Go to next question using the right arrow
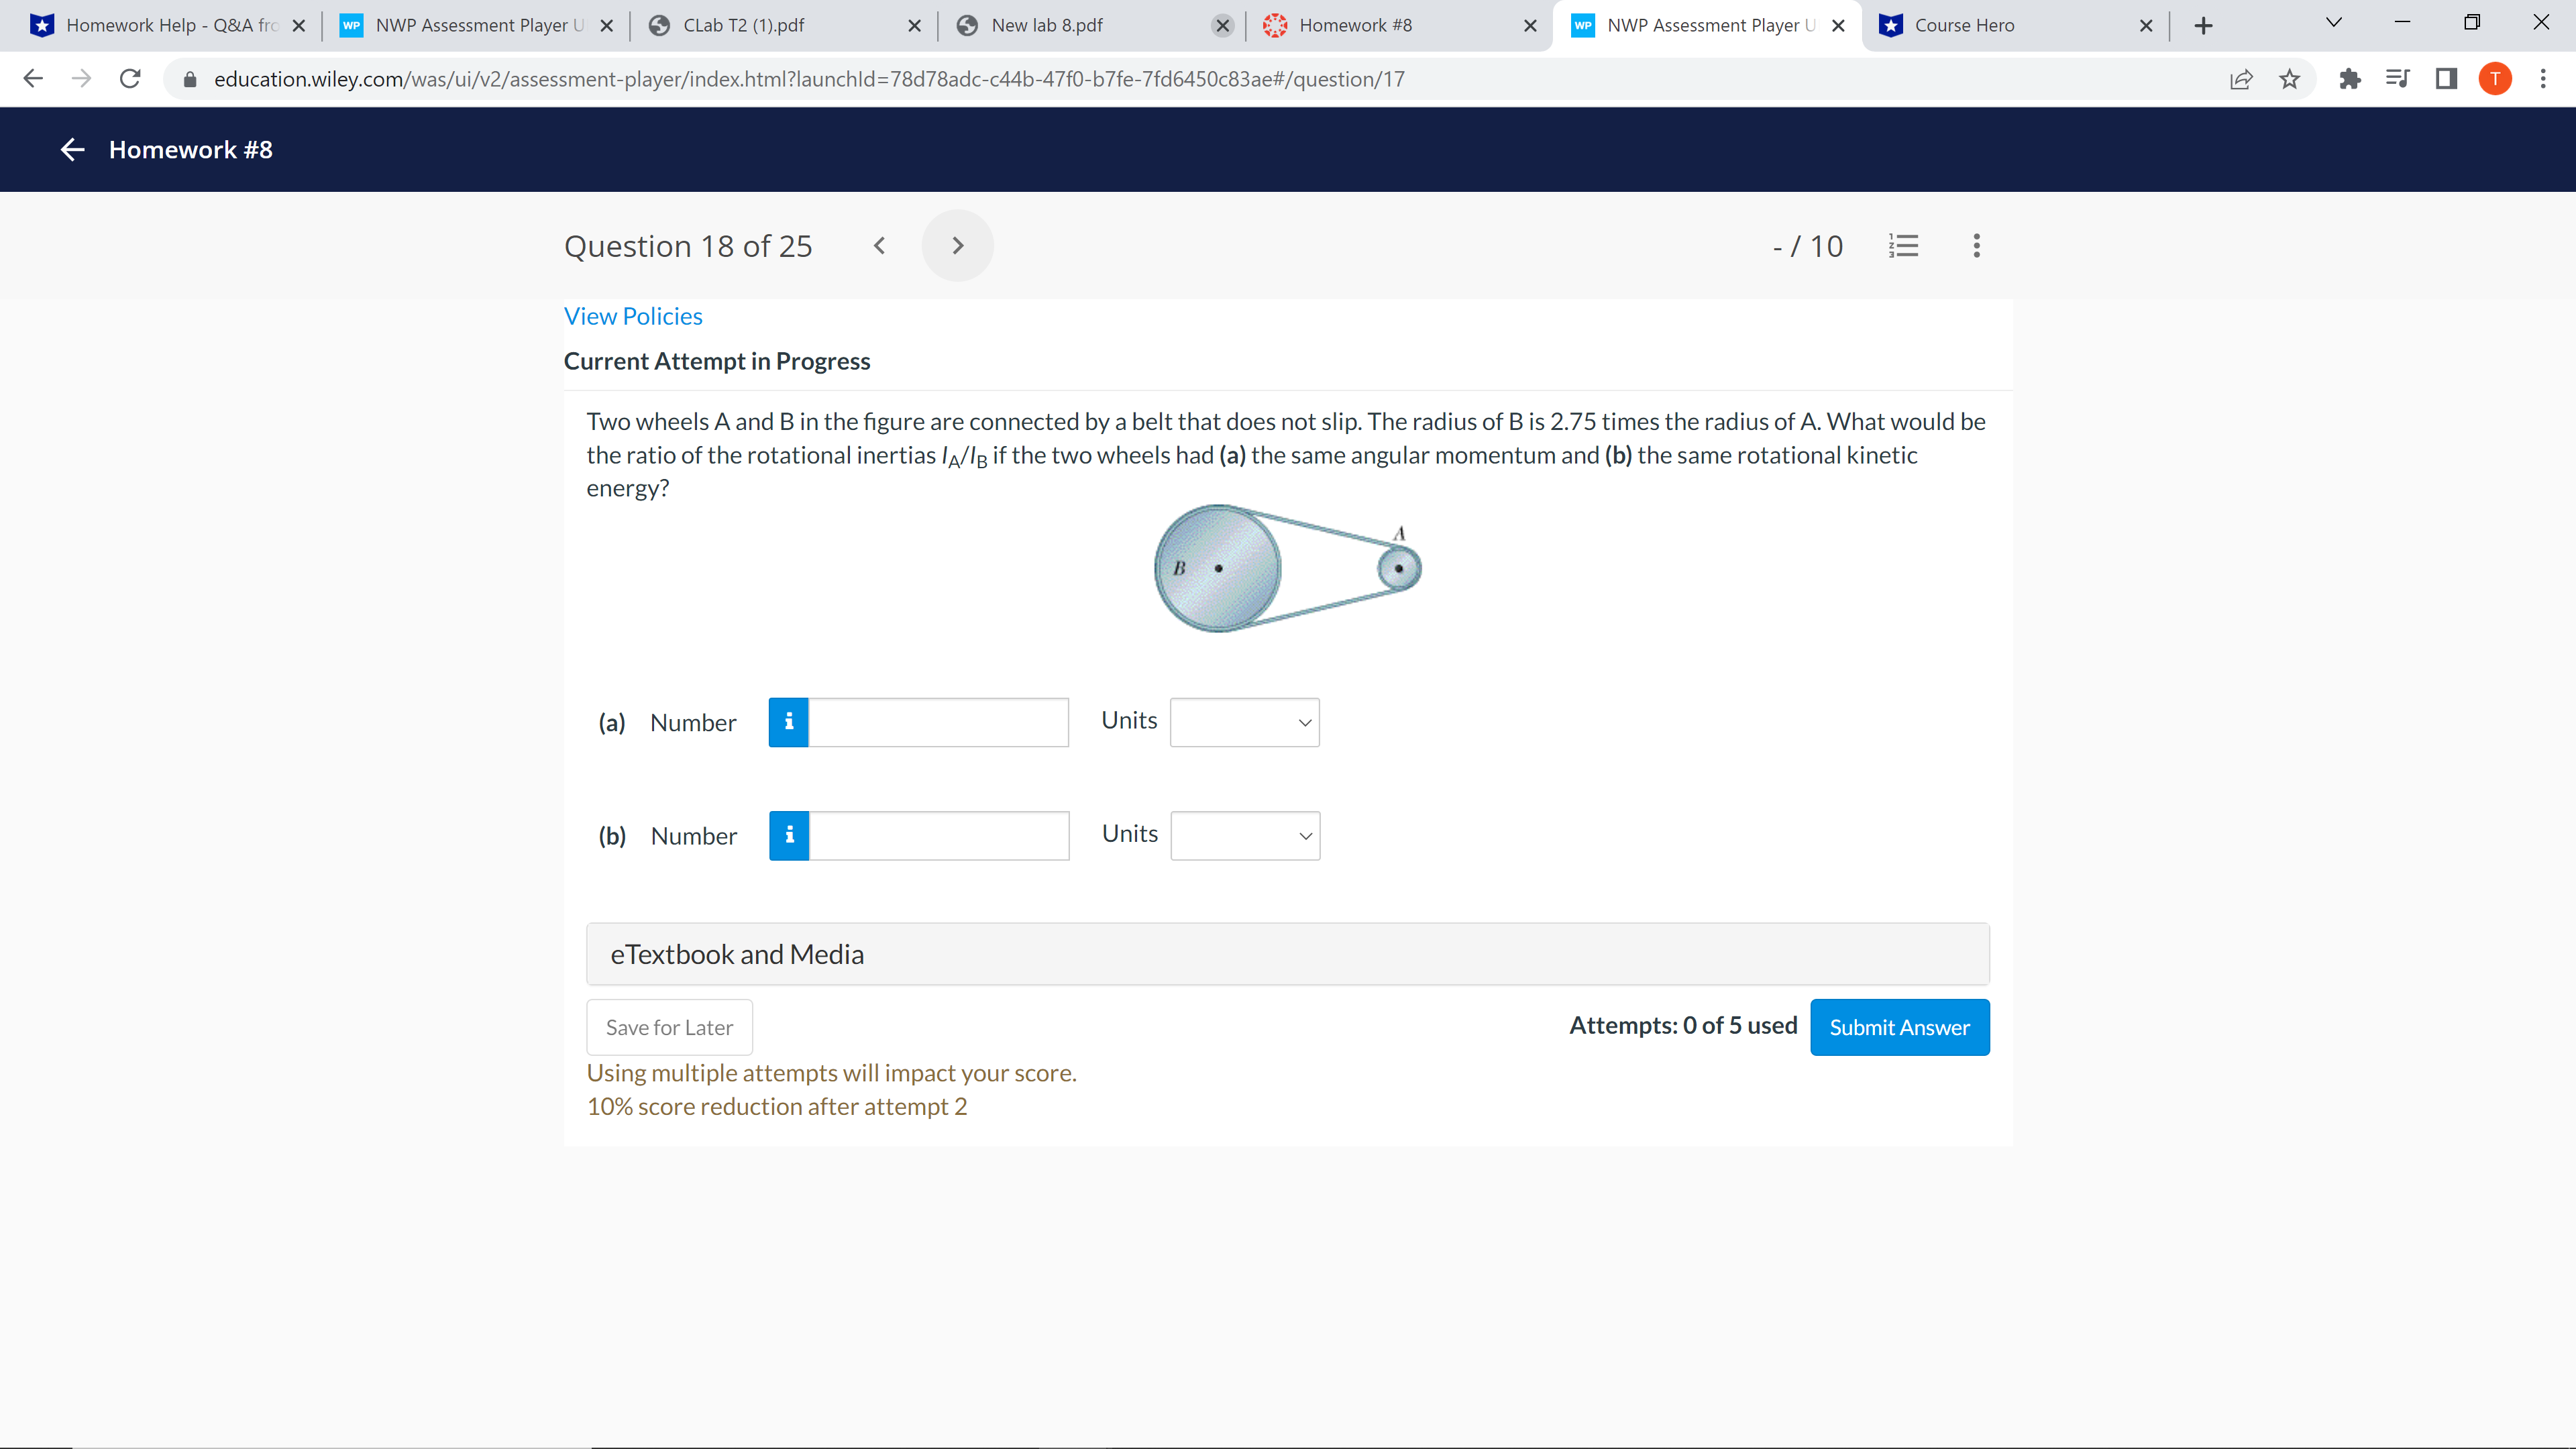The height and width of the screenshot is (1449, 2576). point(957,245)
